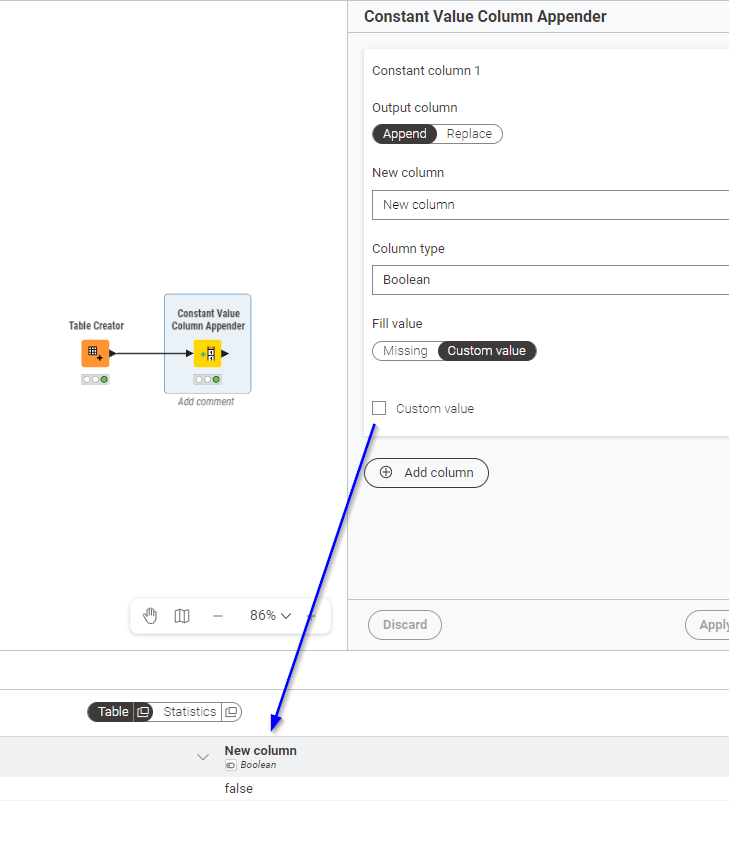Switch to the Table tab

(112, 712)
